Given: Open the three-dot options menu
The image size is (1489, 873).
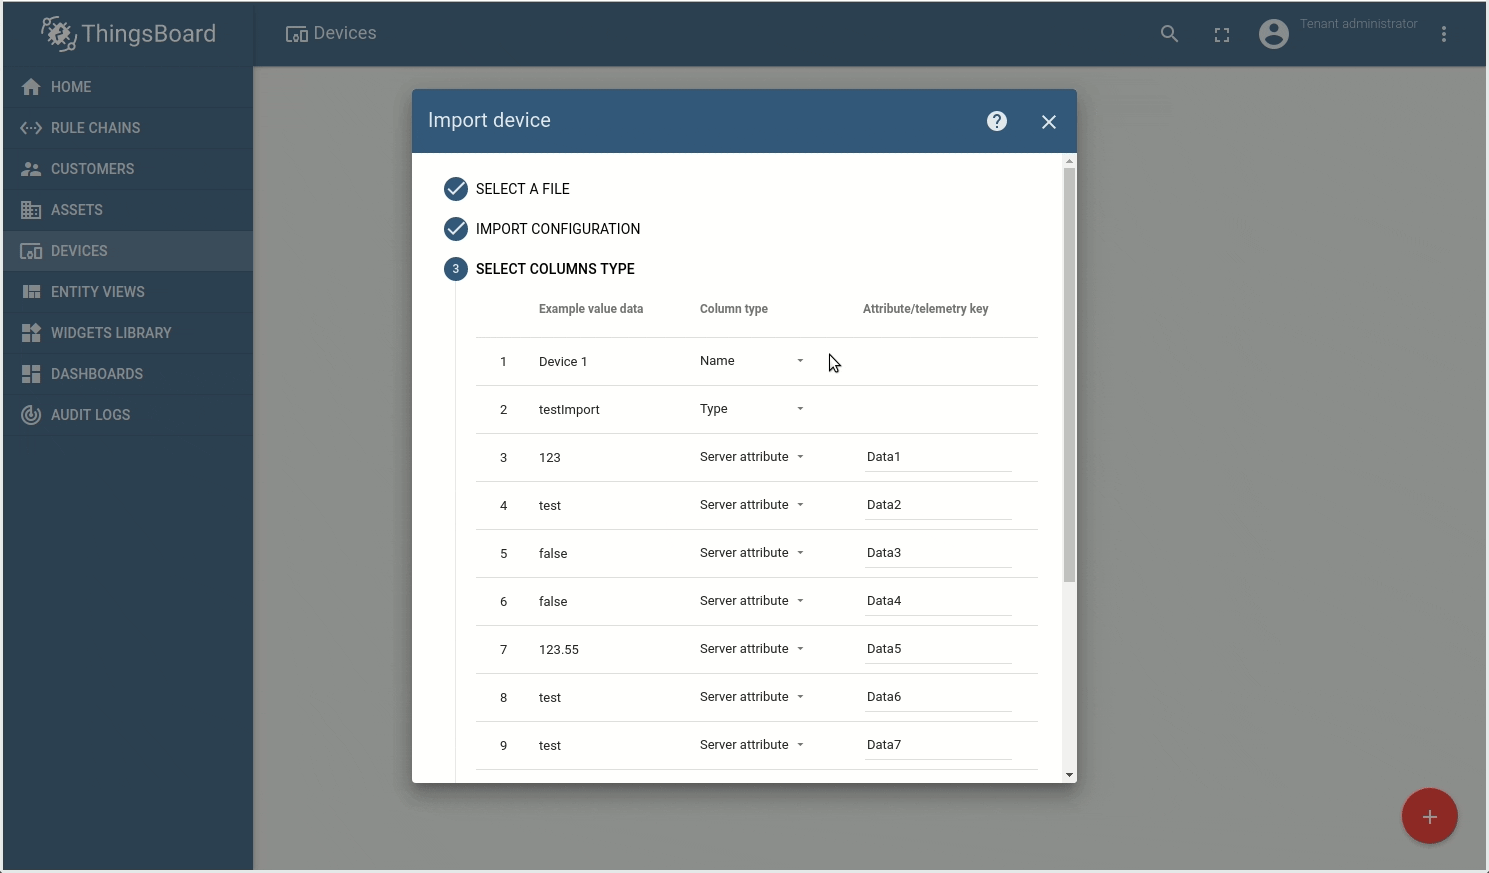Looking at the screenshot, I should point(1444,34).
